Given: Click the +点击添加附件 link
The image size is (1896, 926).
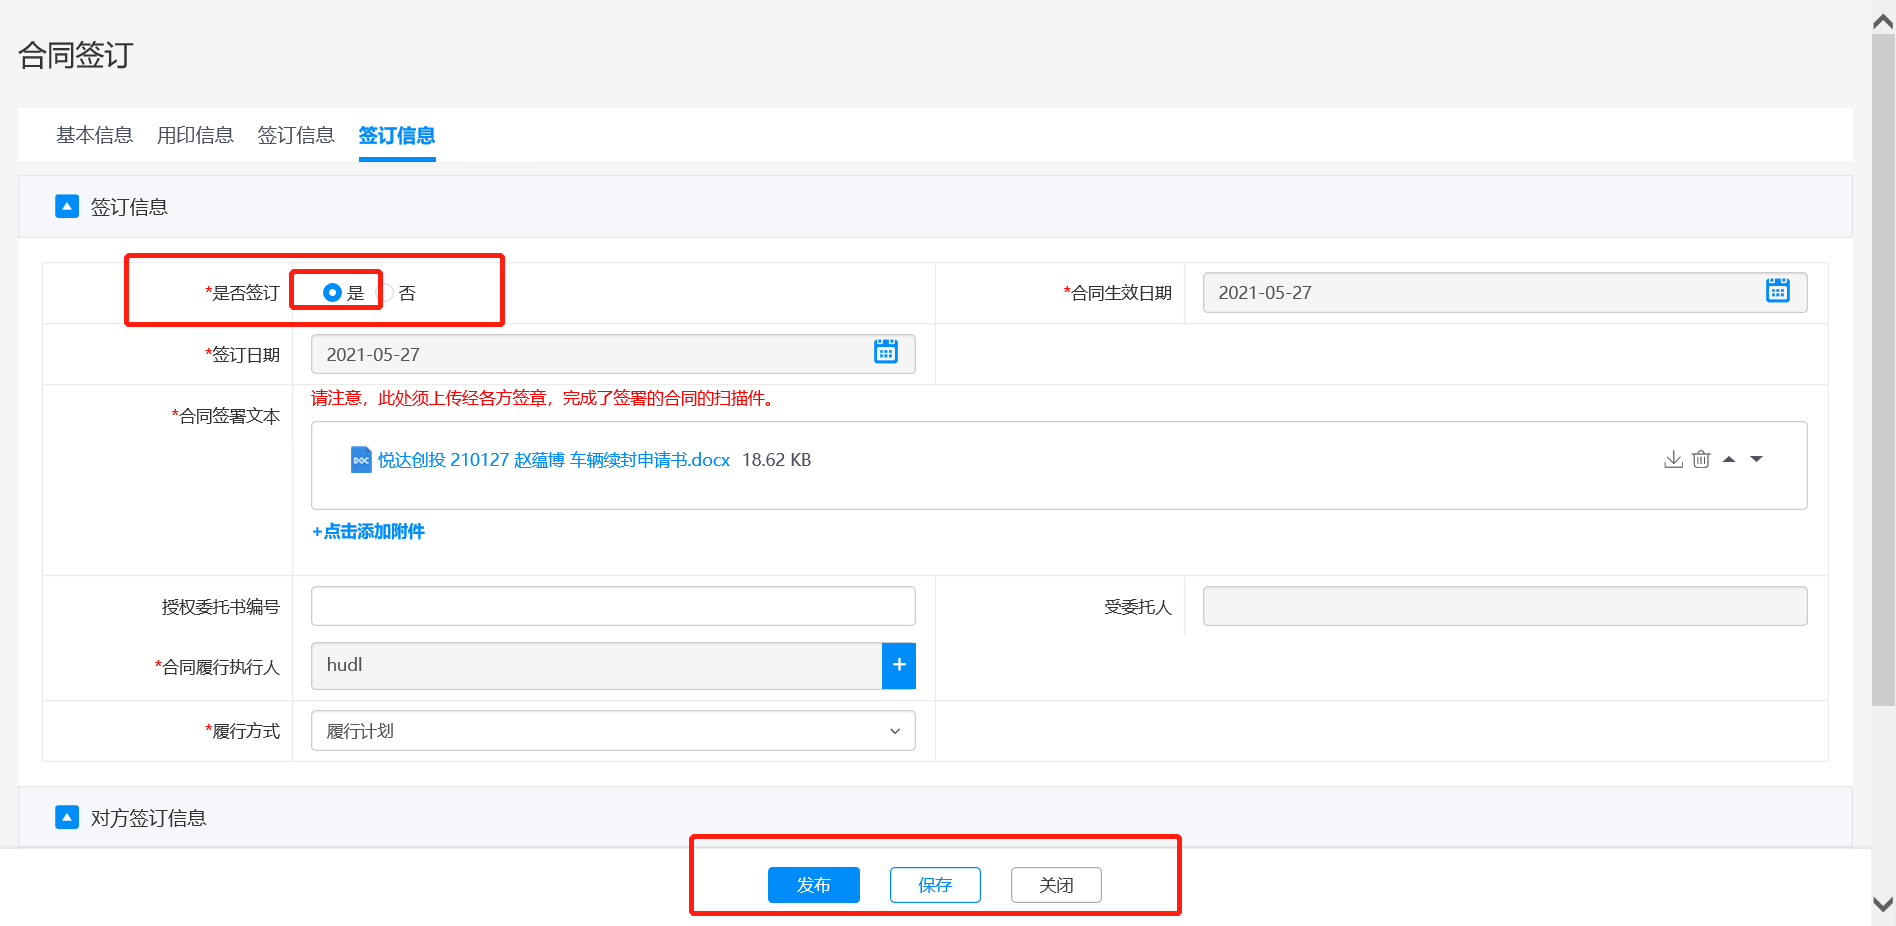Looking at the screenshot, I should 368,531.
